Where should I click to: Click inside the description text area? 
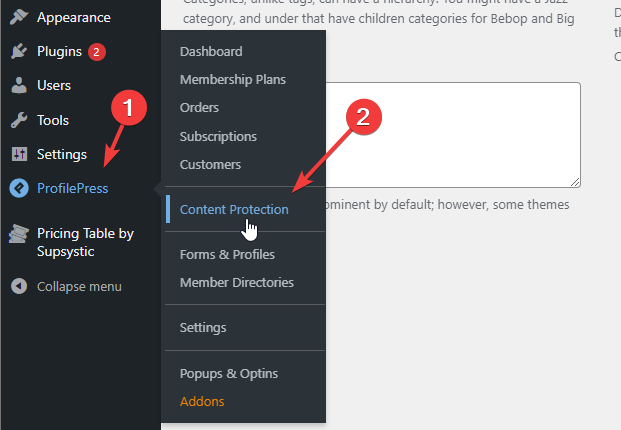(x=453, y=135)
